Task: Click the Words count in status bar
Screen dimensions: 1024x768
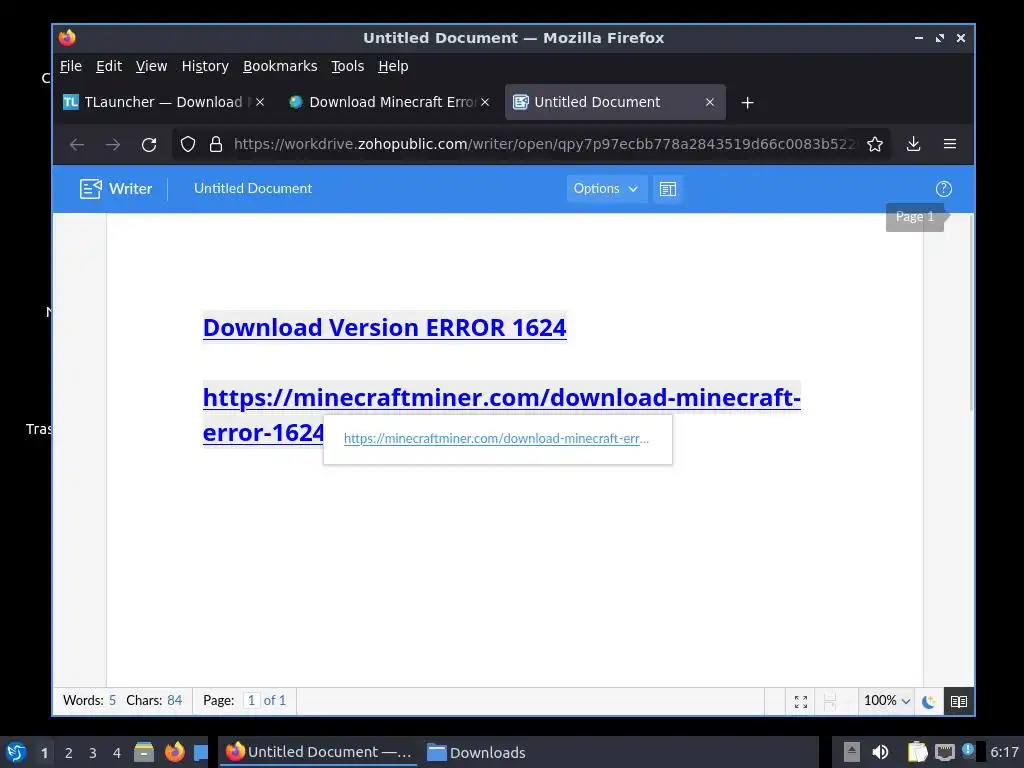Action: pos(89,700)
